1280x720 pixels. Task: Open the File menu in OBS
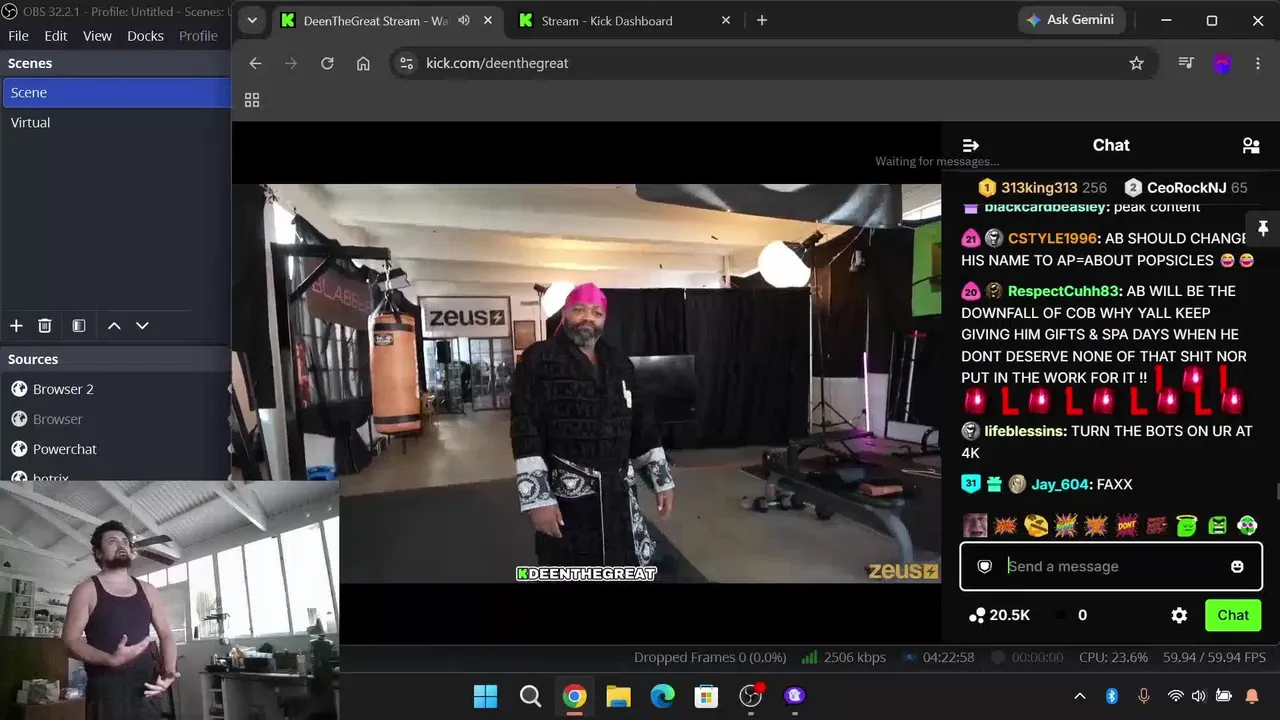tap(18, 36)
